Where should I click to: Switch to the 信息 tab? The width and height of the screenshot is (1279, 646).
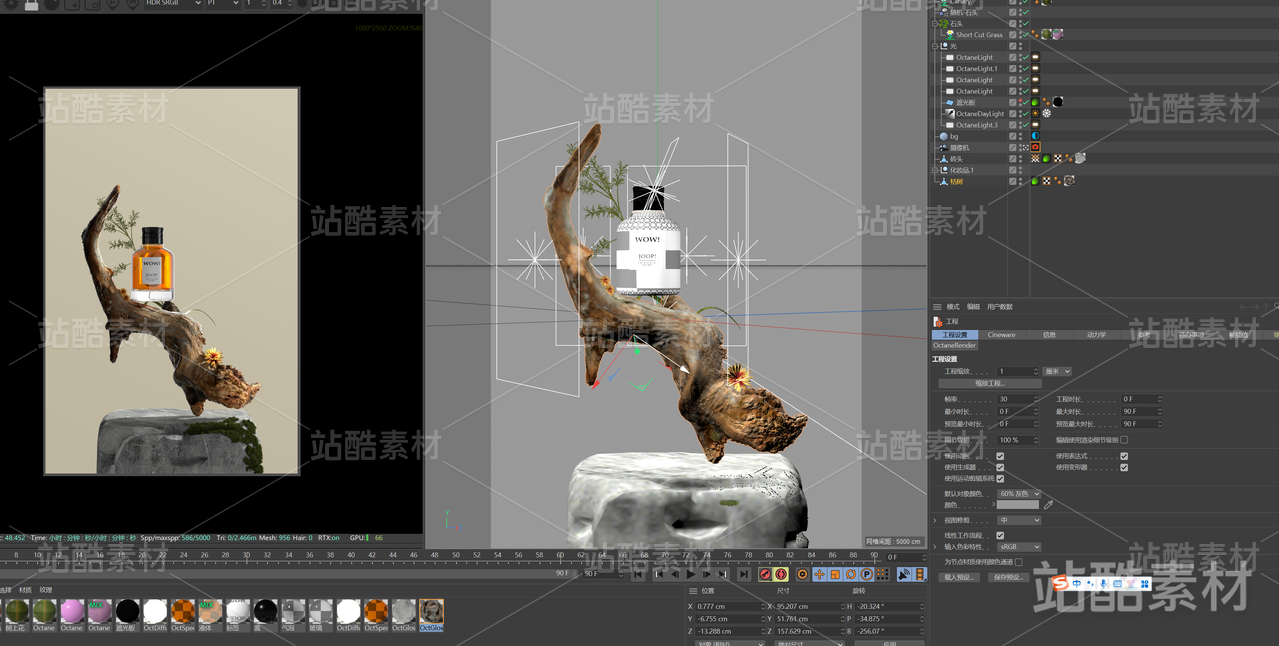pos(1049,335)
